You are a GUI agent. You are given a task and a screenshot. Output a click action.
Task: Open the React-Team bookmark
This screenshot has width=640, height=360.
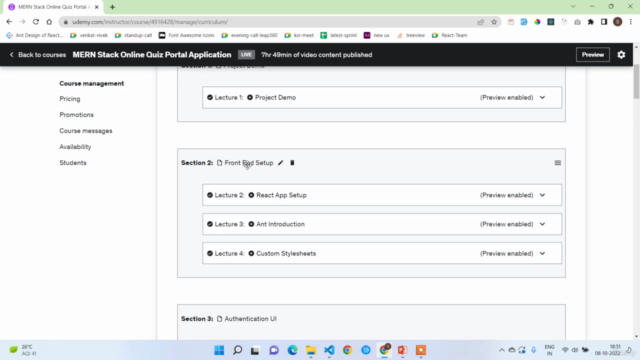pos(449,35)
